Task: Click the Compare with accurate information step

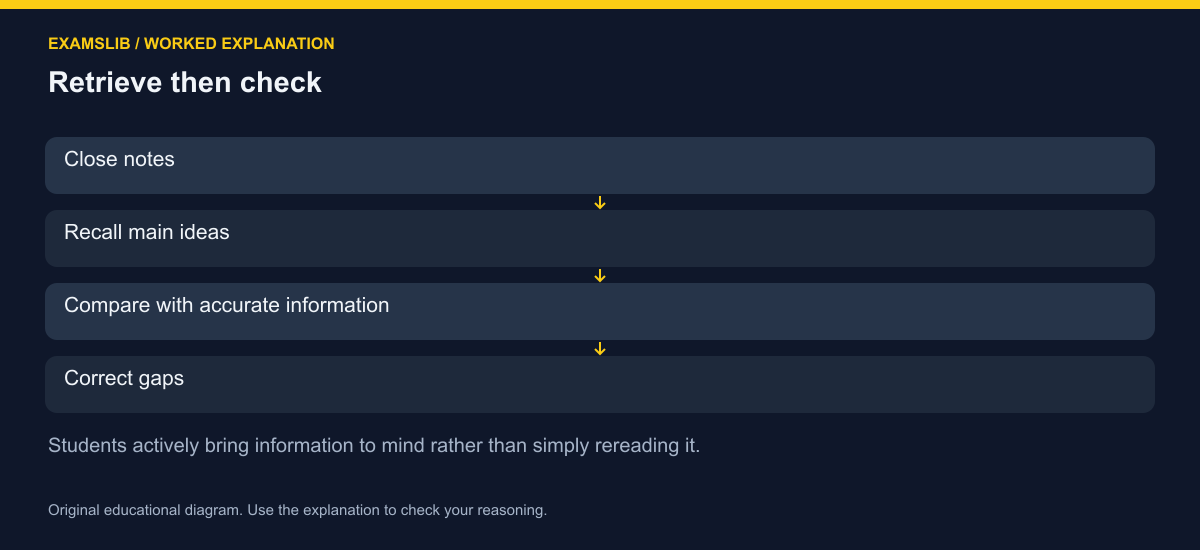Action: [x=600, y=311]
